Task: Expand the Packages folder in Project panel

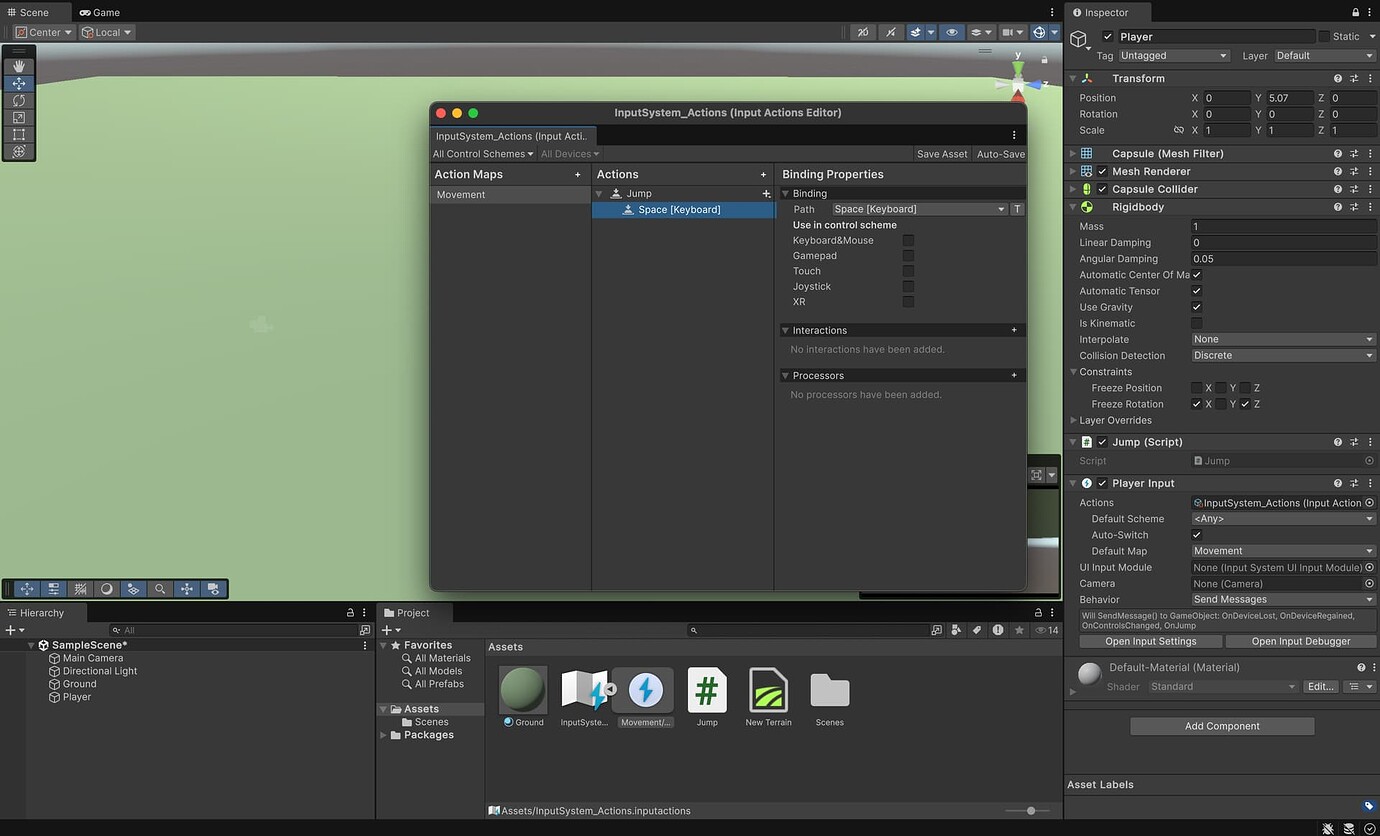Action: 382,735
